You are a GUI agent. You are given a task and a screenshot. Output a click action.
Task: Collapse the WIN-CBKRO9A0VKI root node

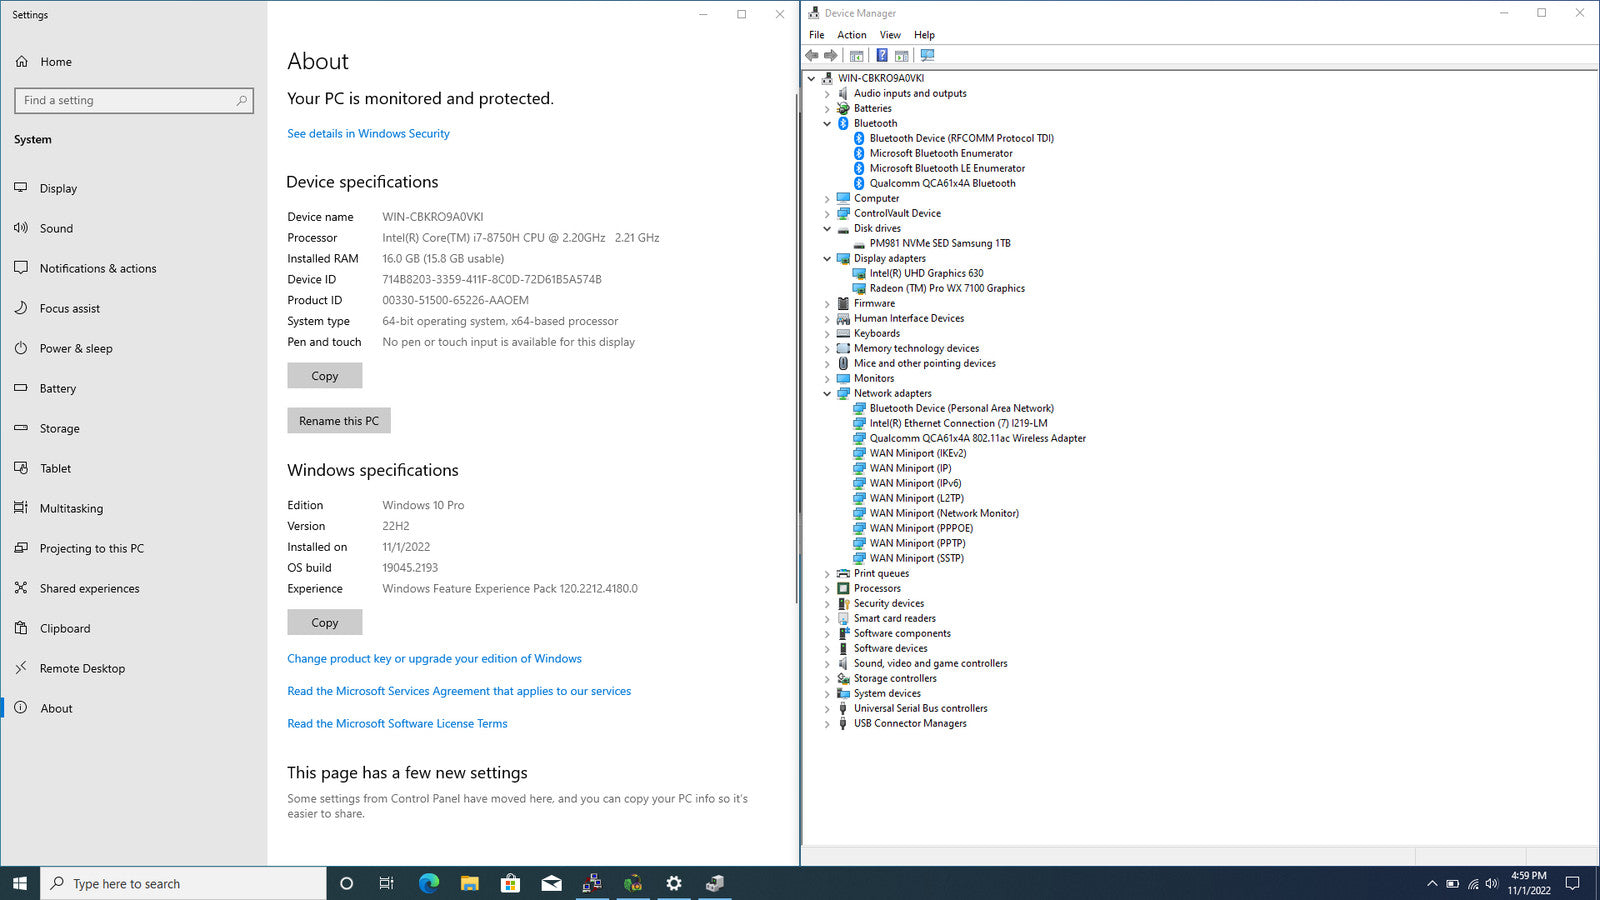(811, 79)
